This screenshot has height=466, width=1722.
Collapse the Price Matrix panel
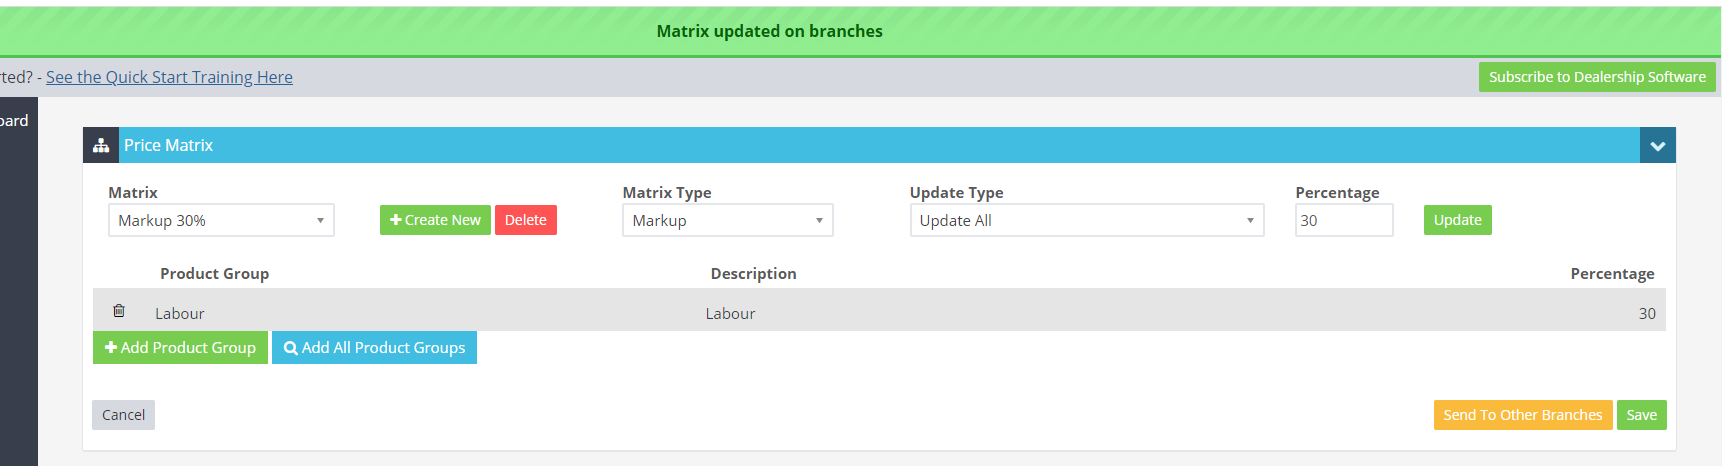(x=1657, y=146)
